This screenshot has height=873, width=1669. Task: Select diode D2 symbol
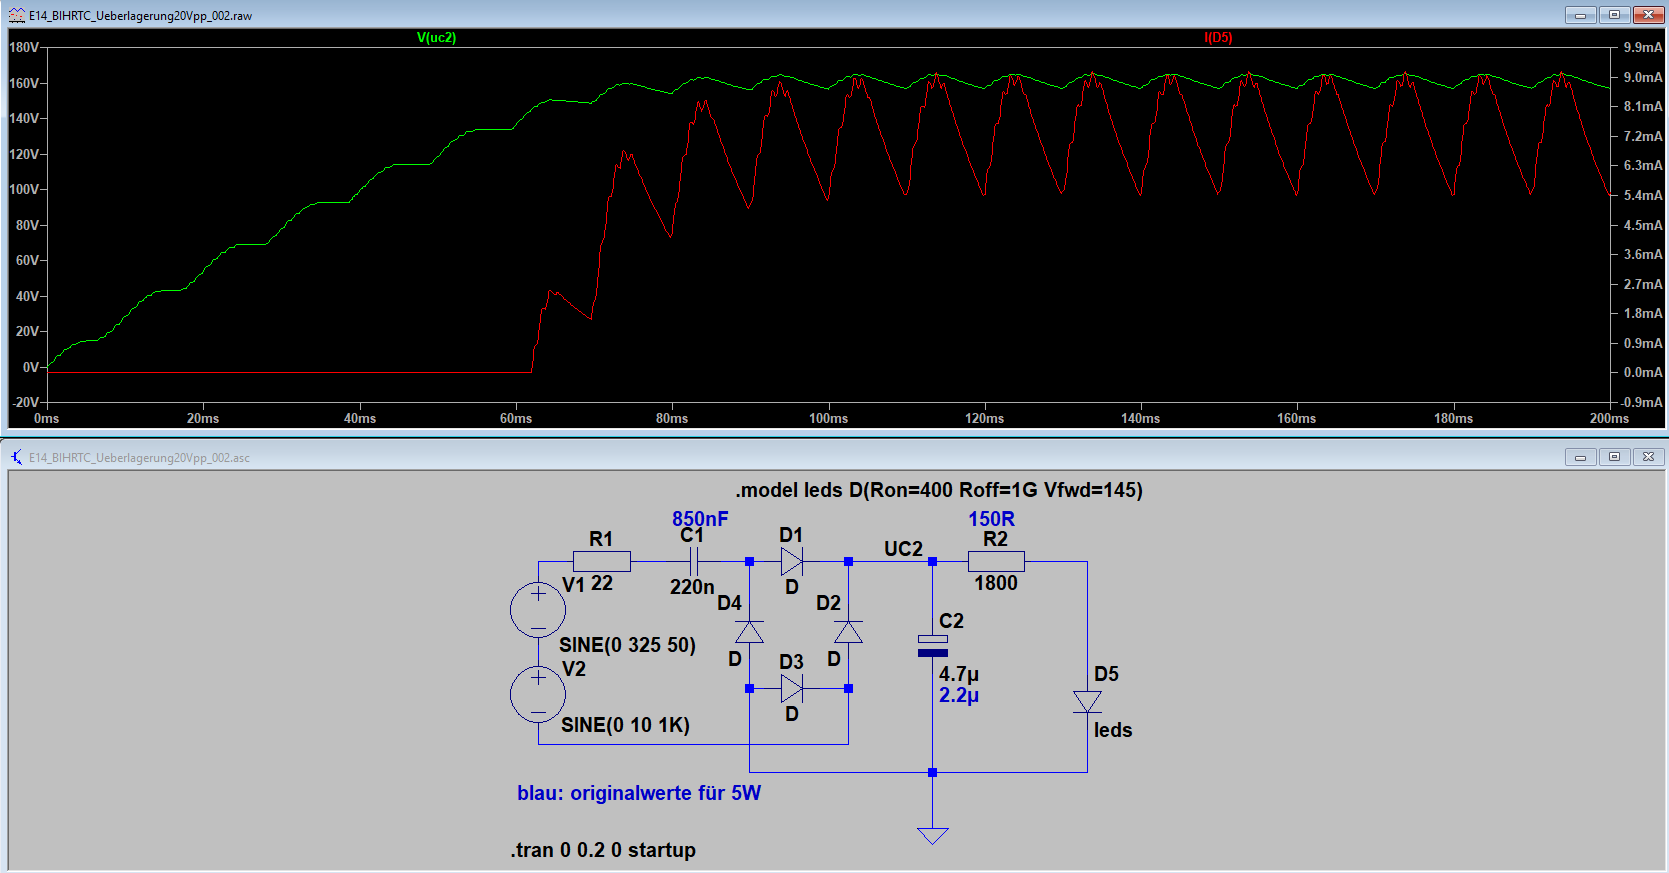pyautogui.click(x=848, y=631)
